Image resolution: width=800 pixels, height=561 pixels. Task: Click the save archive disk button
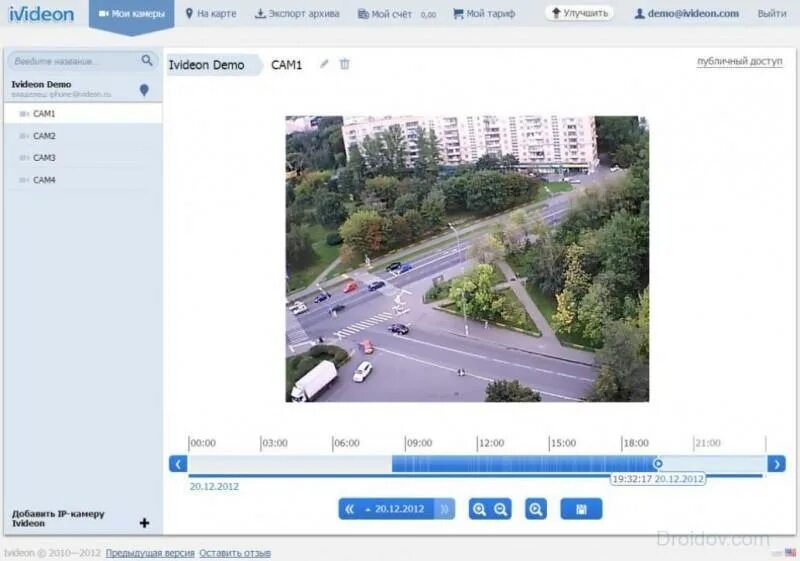coord(581,509)
